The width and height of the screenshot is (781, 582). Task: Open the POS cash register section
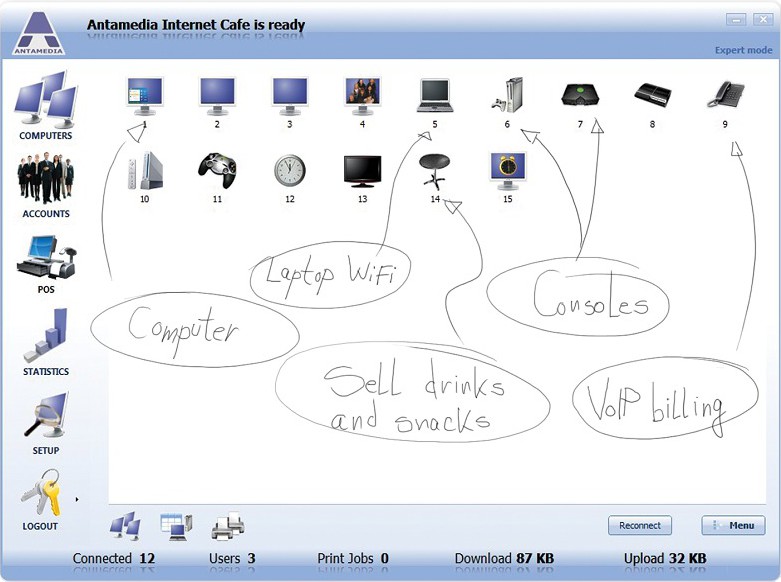click(x=46, y=264)
